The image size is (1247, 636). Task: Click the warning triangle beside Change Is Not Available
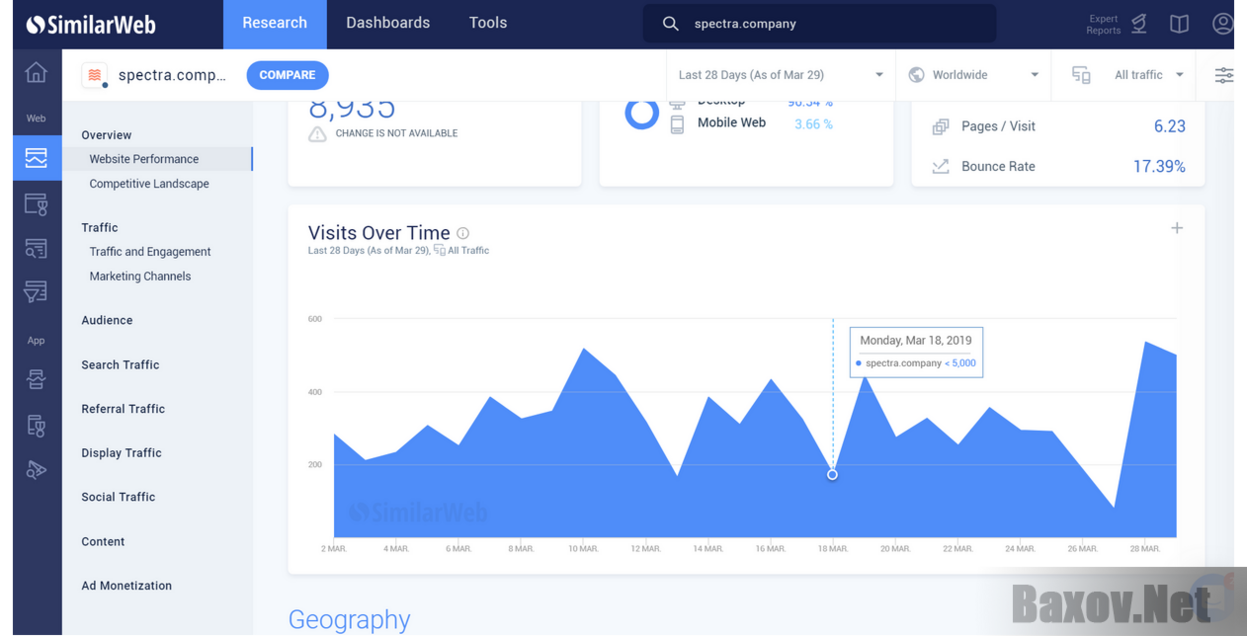click(x=317, y=134)
